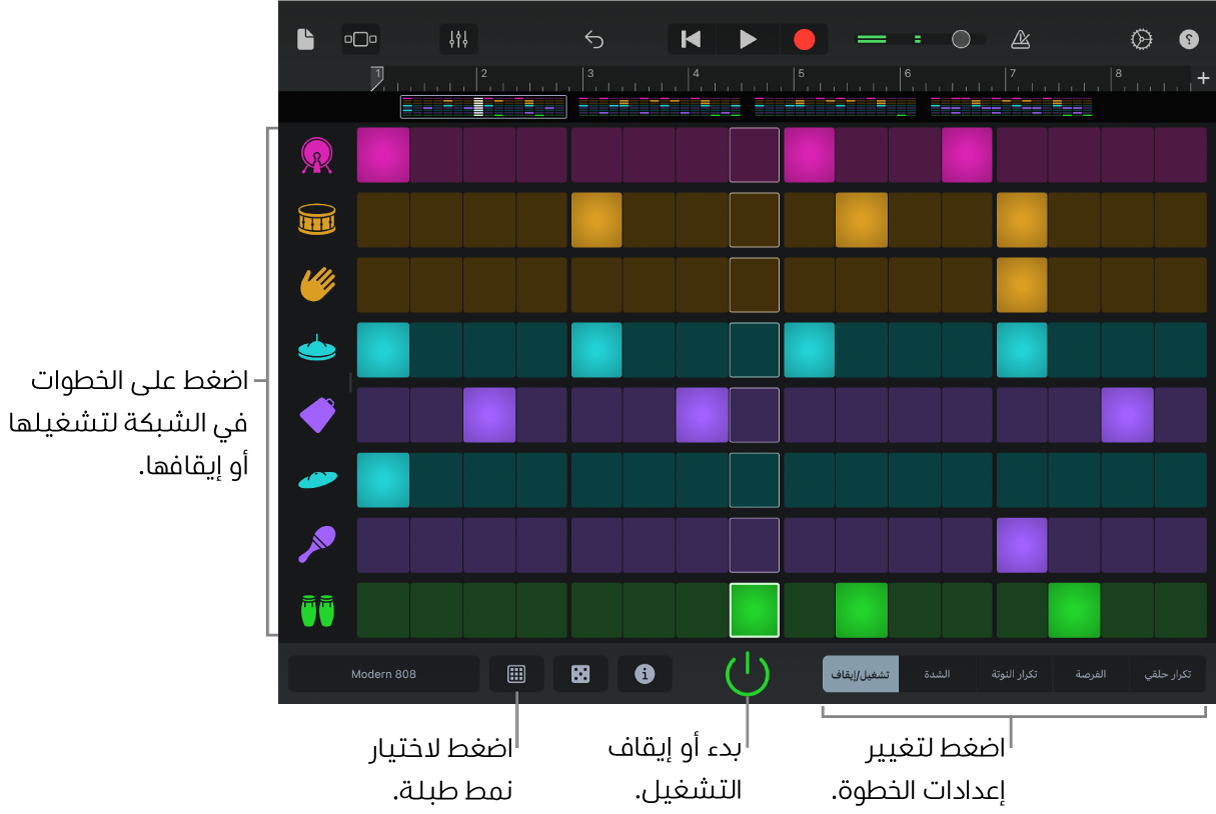Open song settings gear icon
This screenshot has width=1216, height=814.
pos(1141,39)
